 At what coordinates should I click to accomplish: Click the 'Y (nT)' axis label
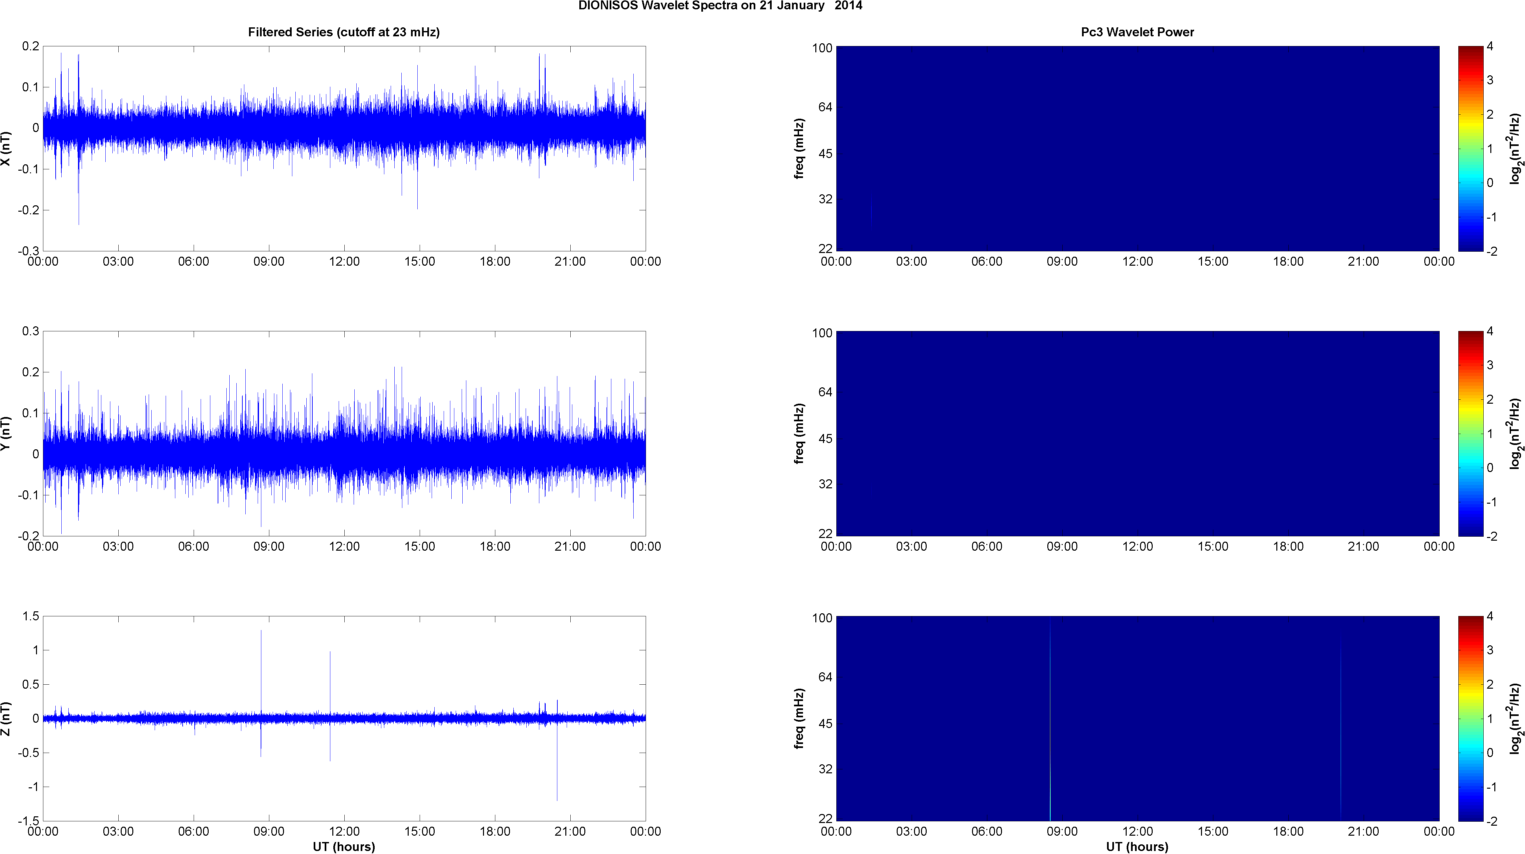point(7,433)
